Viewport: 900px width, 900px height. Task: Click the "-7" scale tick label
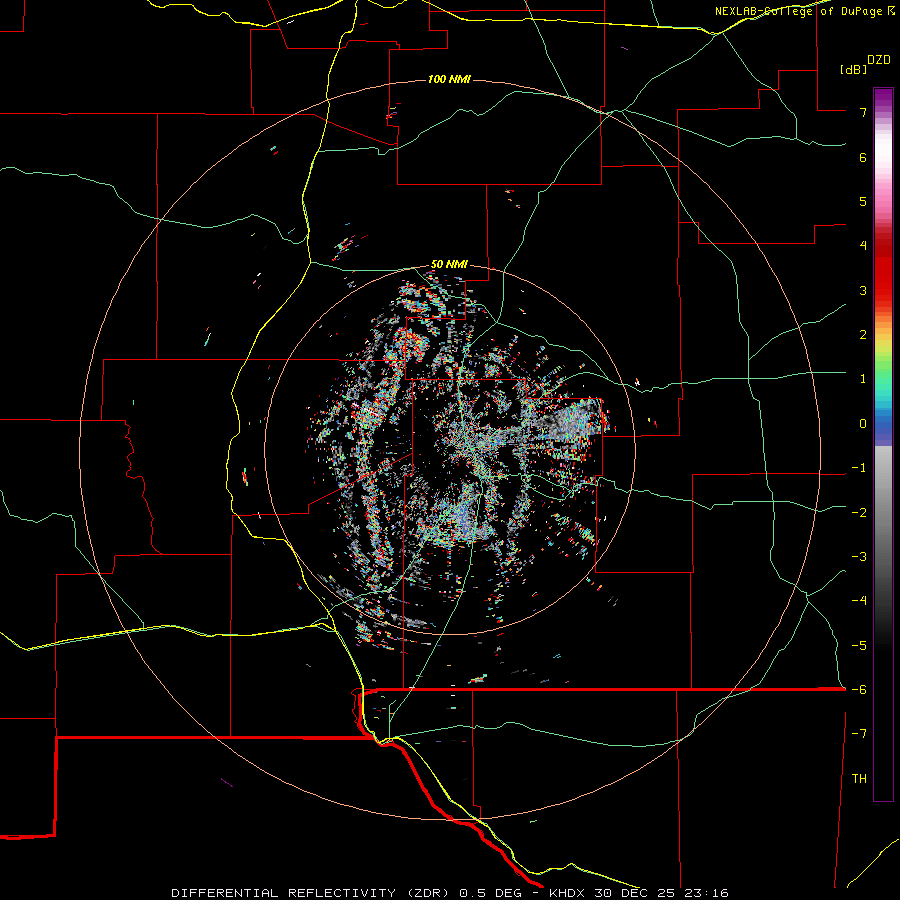coord(859,734)
